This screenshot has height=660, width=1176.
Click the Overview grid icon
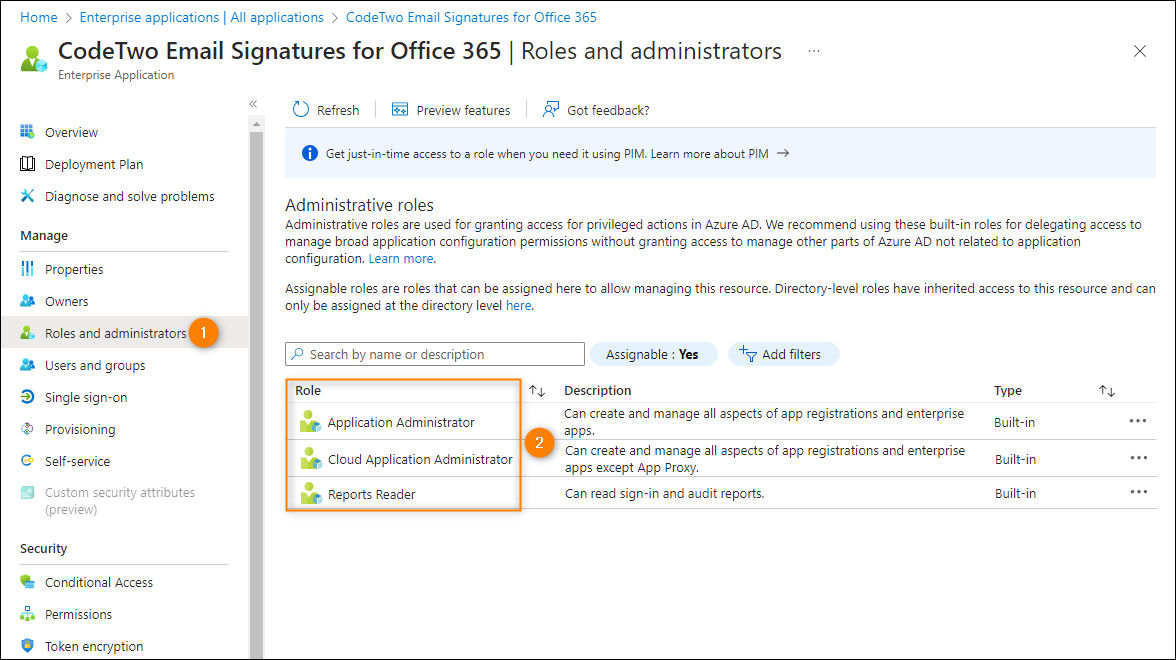27,132
